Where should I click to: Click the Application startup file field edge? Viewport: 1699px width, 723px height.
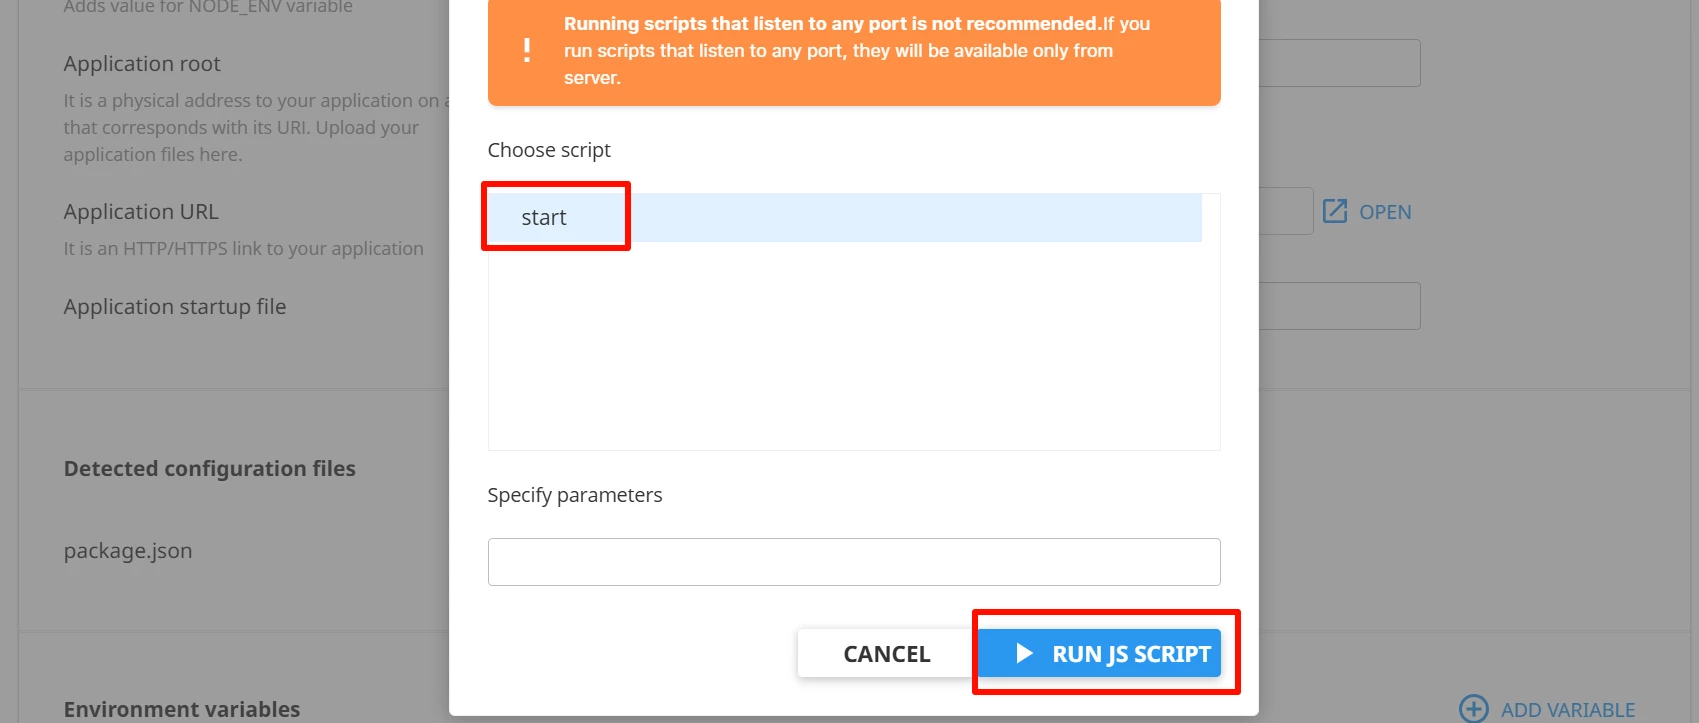(1339, 306)
